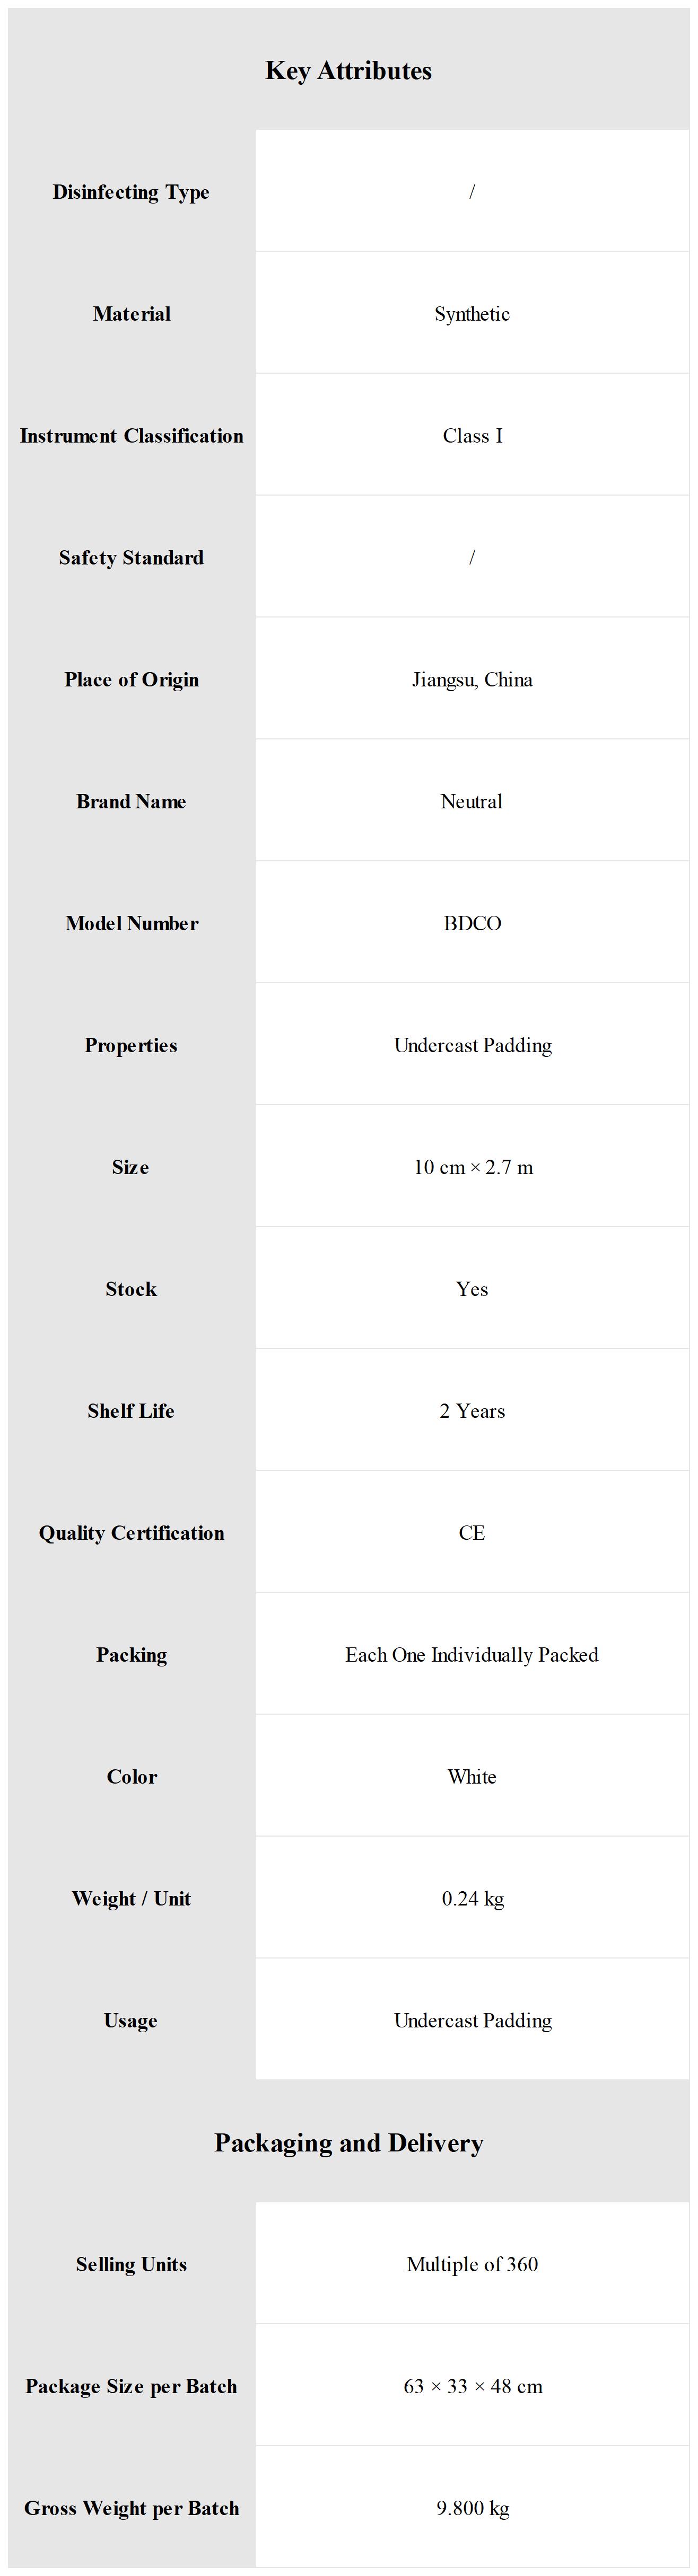This screenshot has width=698, height=2576.
Task: Click the Packaging and Delivery heading
Action: 348,2143
